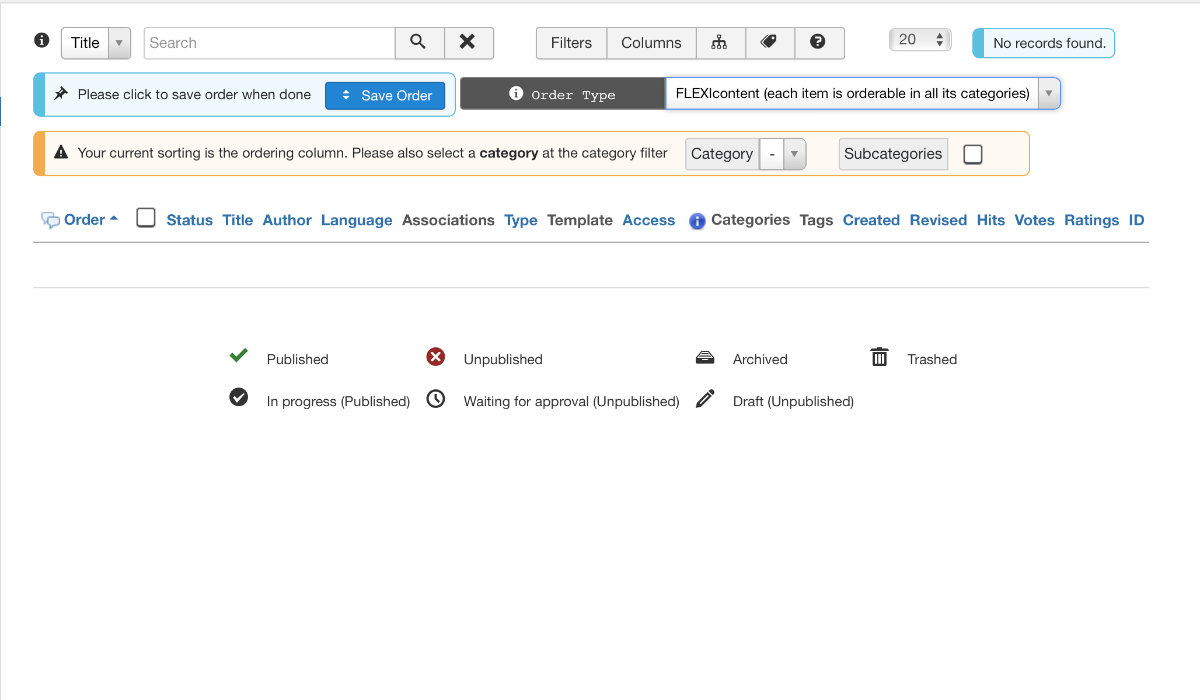Image resolution: width=1200 pixels, height=700 pixels.
Task: Open the Filters panel button
Action: [571, 43]
